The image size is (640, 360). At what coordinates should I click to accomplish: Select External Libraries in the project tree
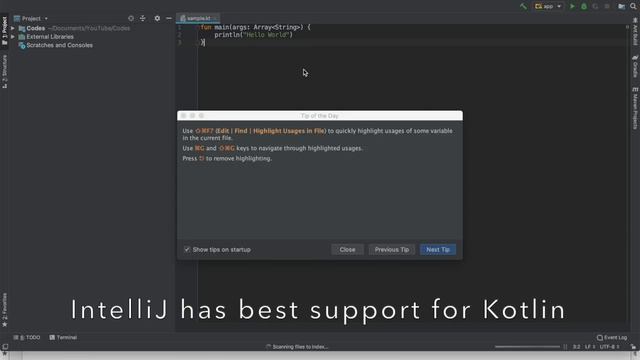click(50, 37)
